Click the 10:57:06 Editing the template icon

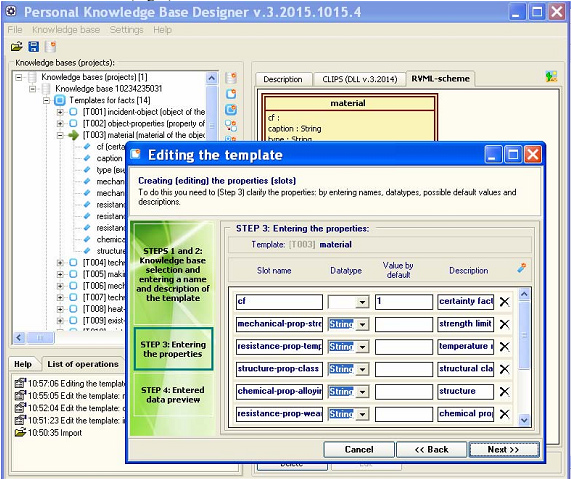click(20, 383)
